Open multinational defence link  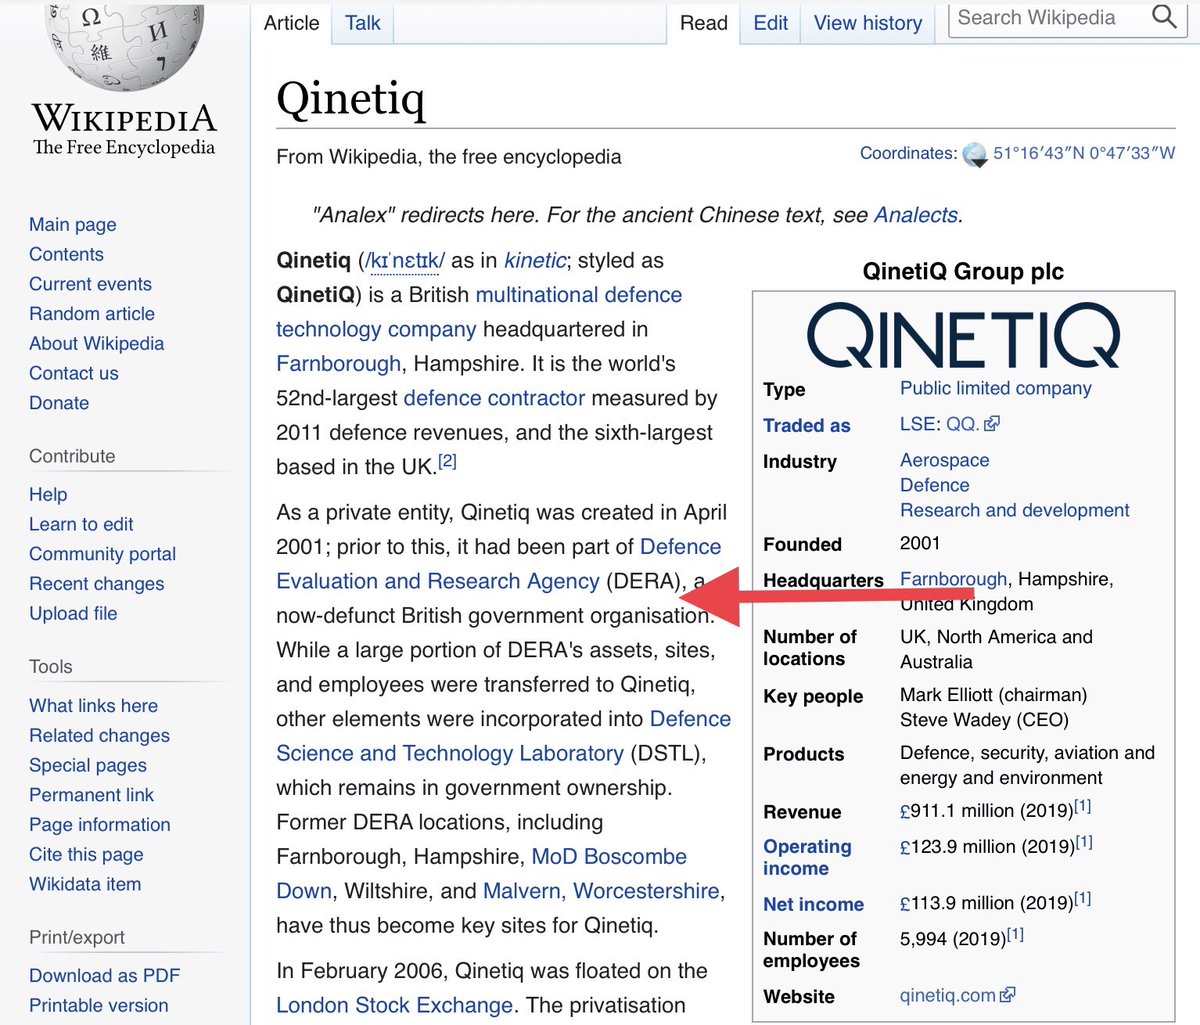click(x=579, y=295)
